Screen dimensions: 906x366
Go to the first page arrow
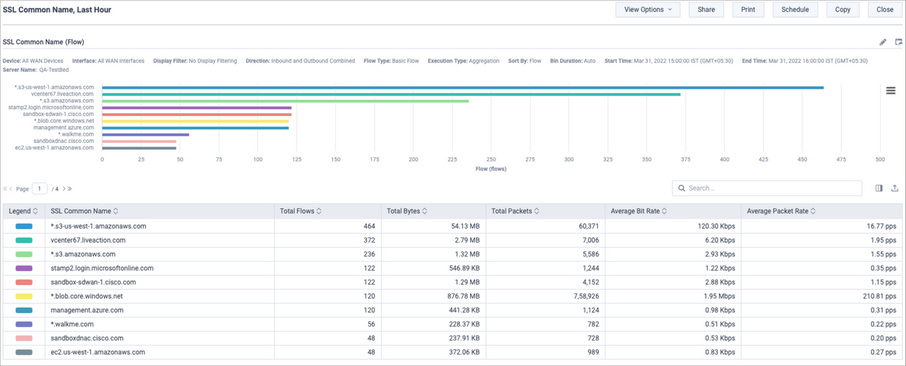pos(5,188)
